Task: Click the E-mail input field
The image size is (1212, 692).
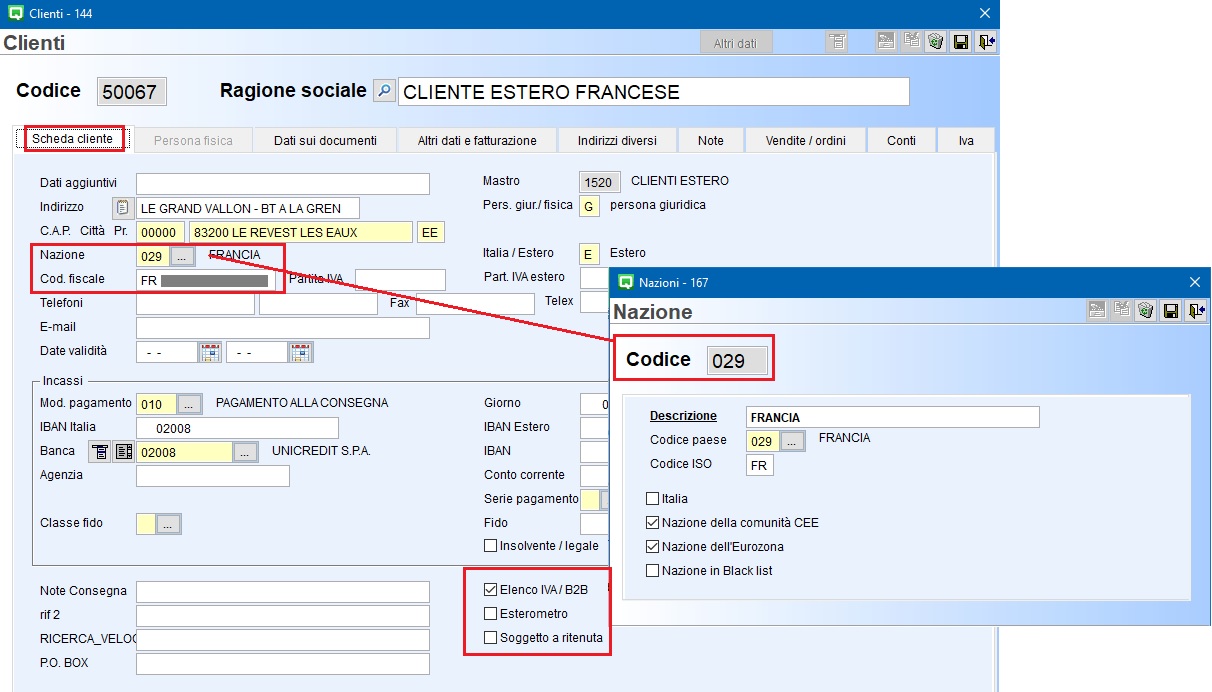Action: pos(283,328)
